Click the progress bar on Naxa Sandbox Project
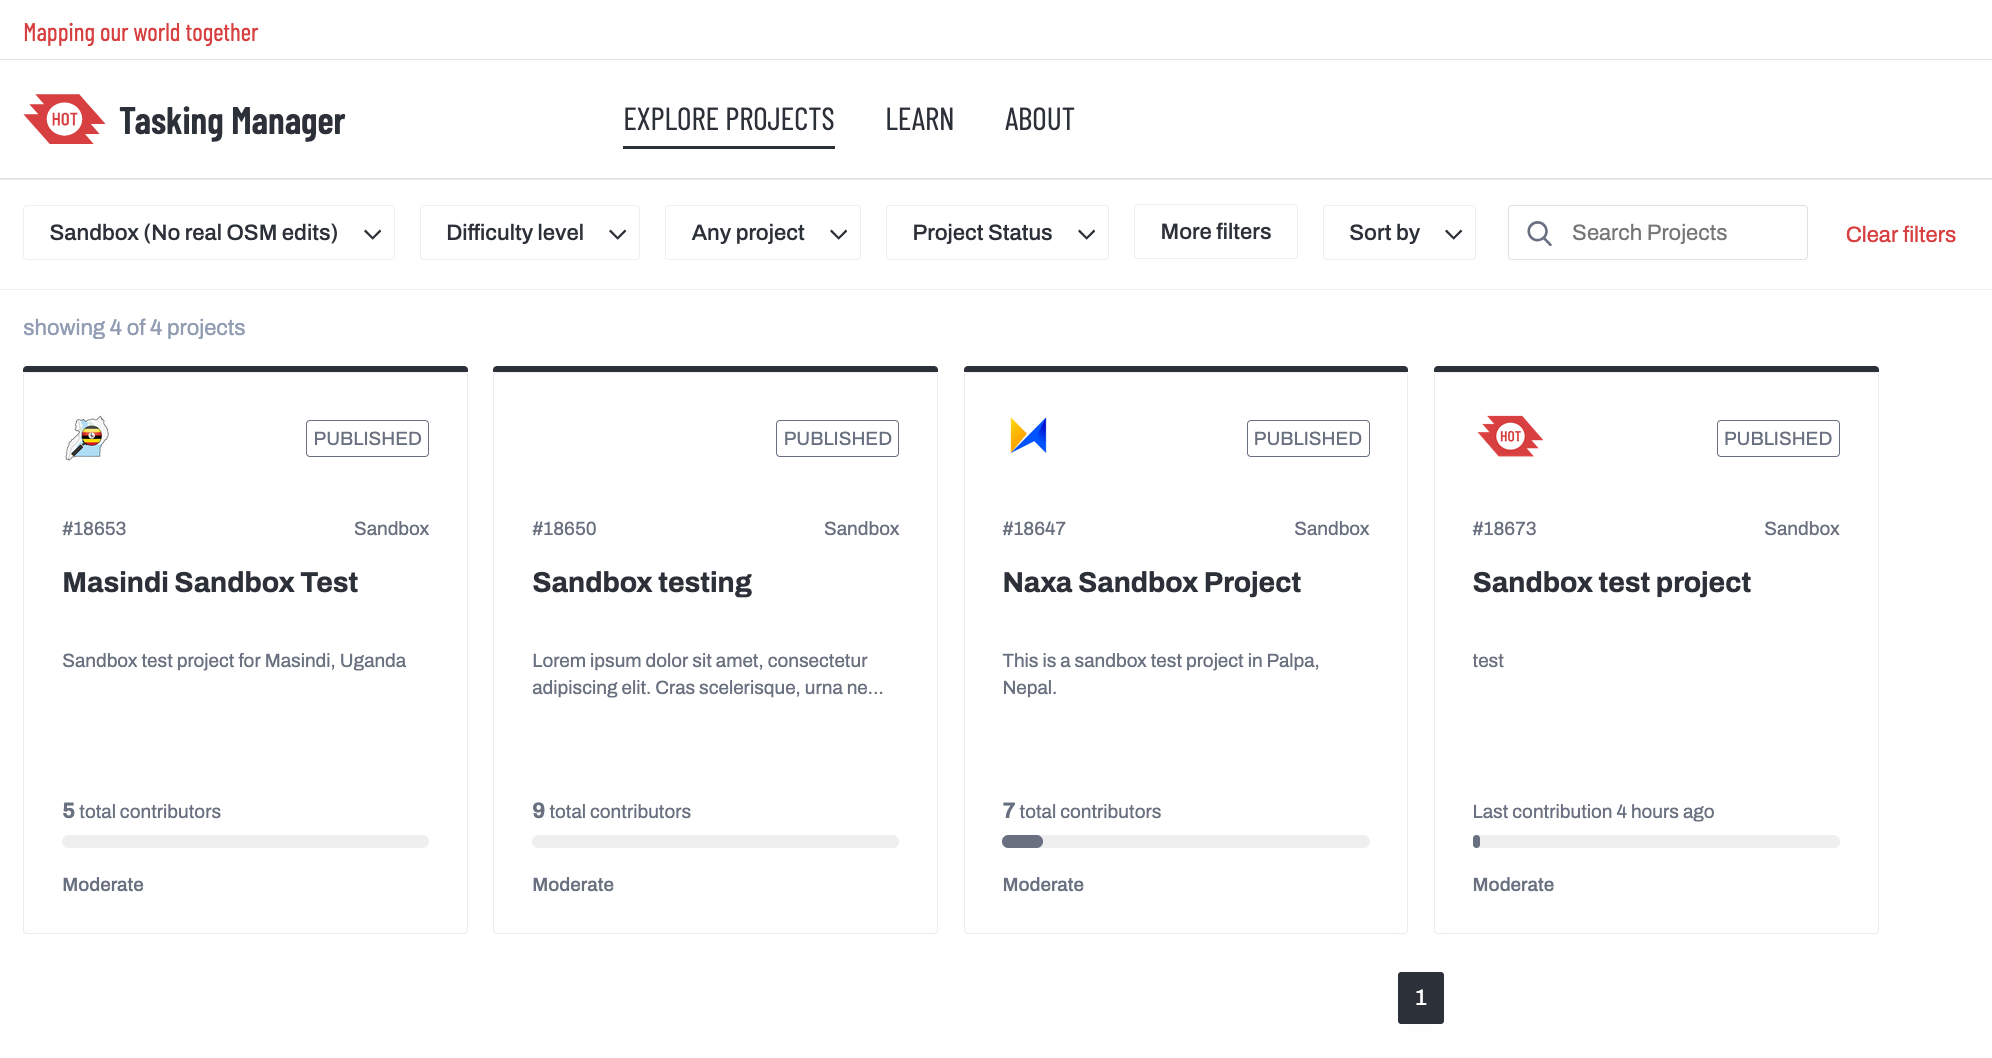Screen dimensions: 1992x1058 coord(1186,841)
